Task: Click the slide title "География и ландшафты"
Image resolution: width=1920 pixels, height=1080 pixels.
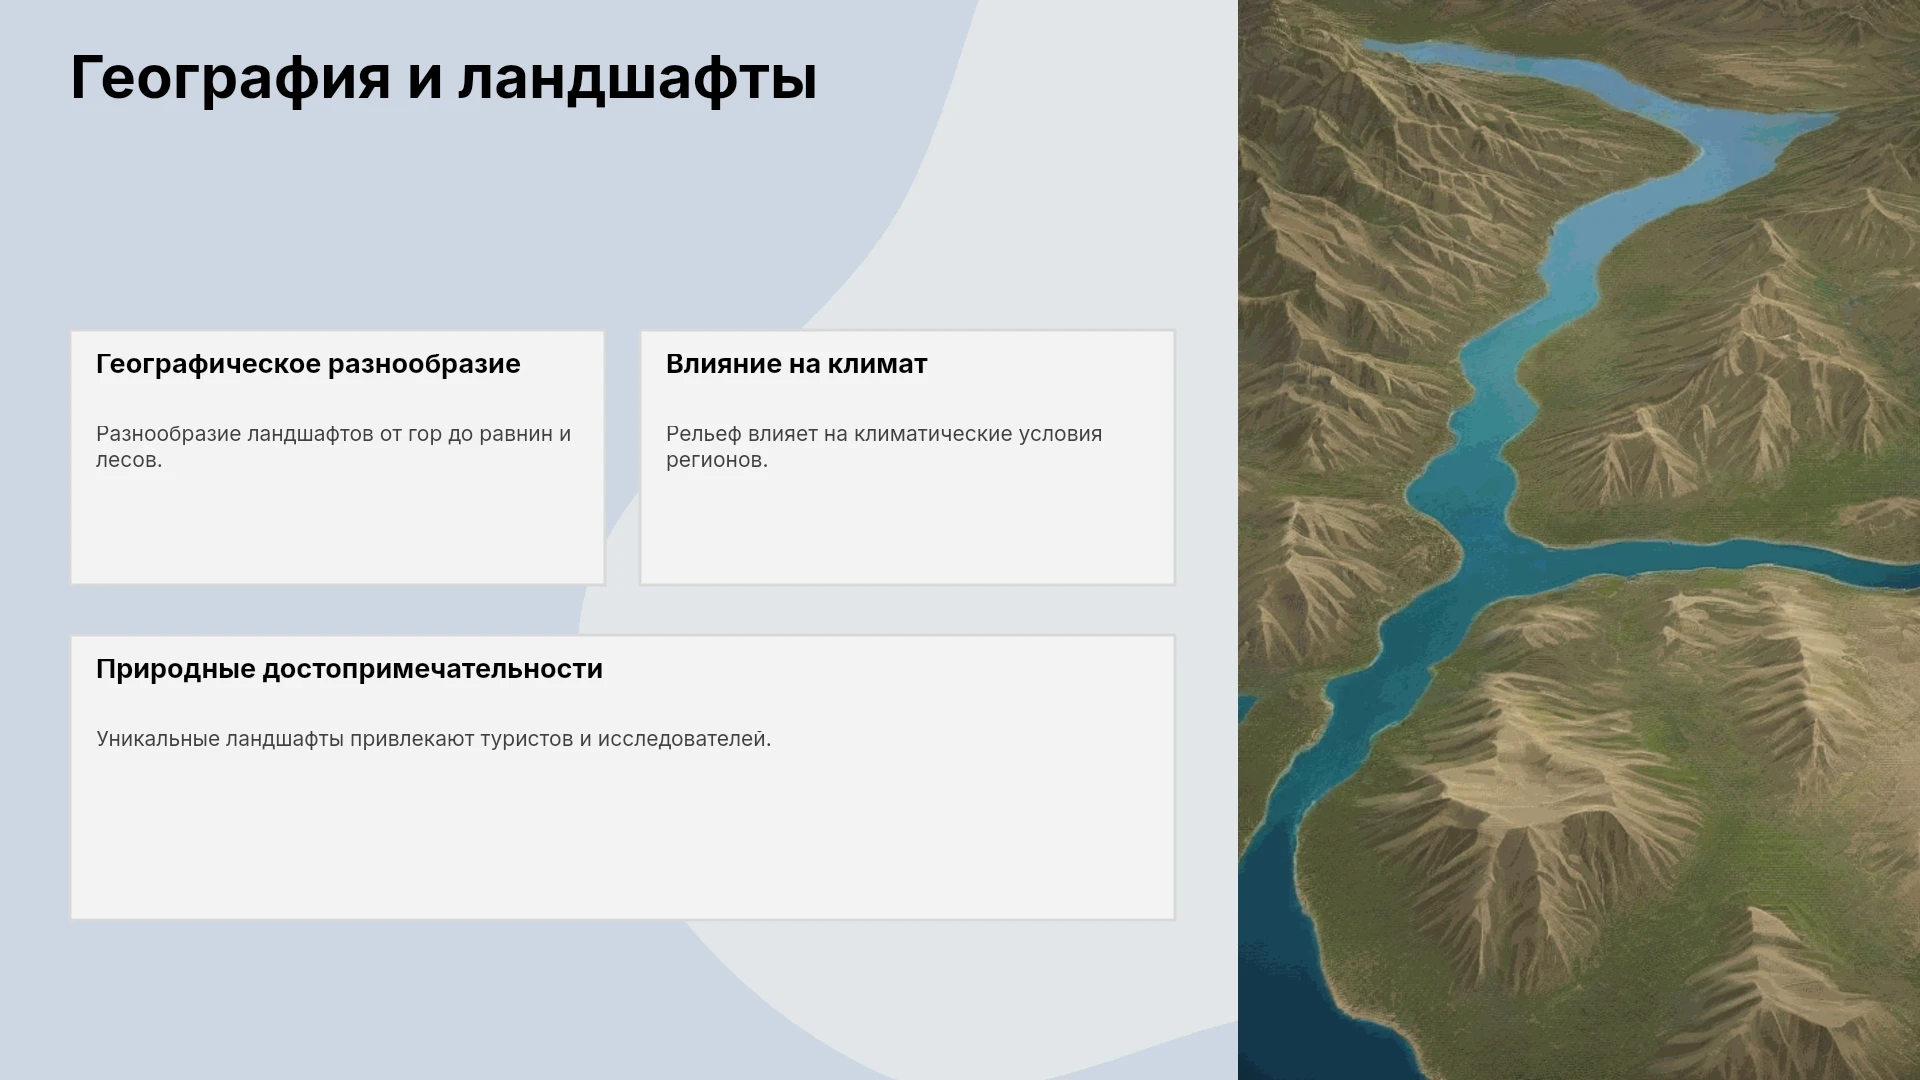Action: click(443, 78)
